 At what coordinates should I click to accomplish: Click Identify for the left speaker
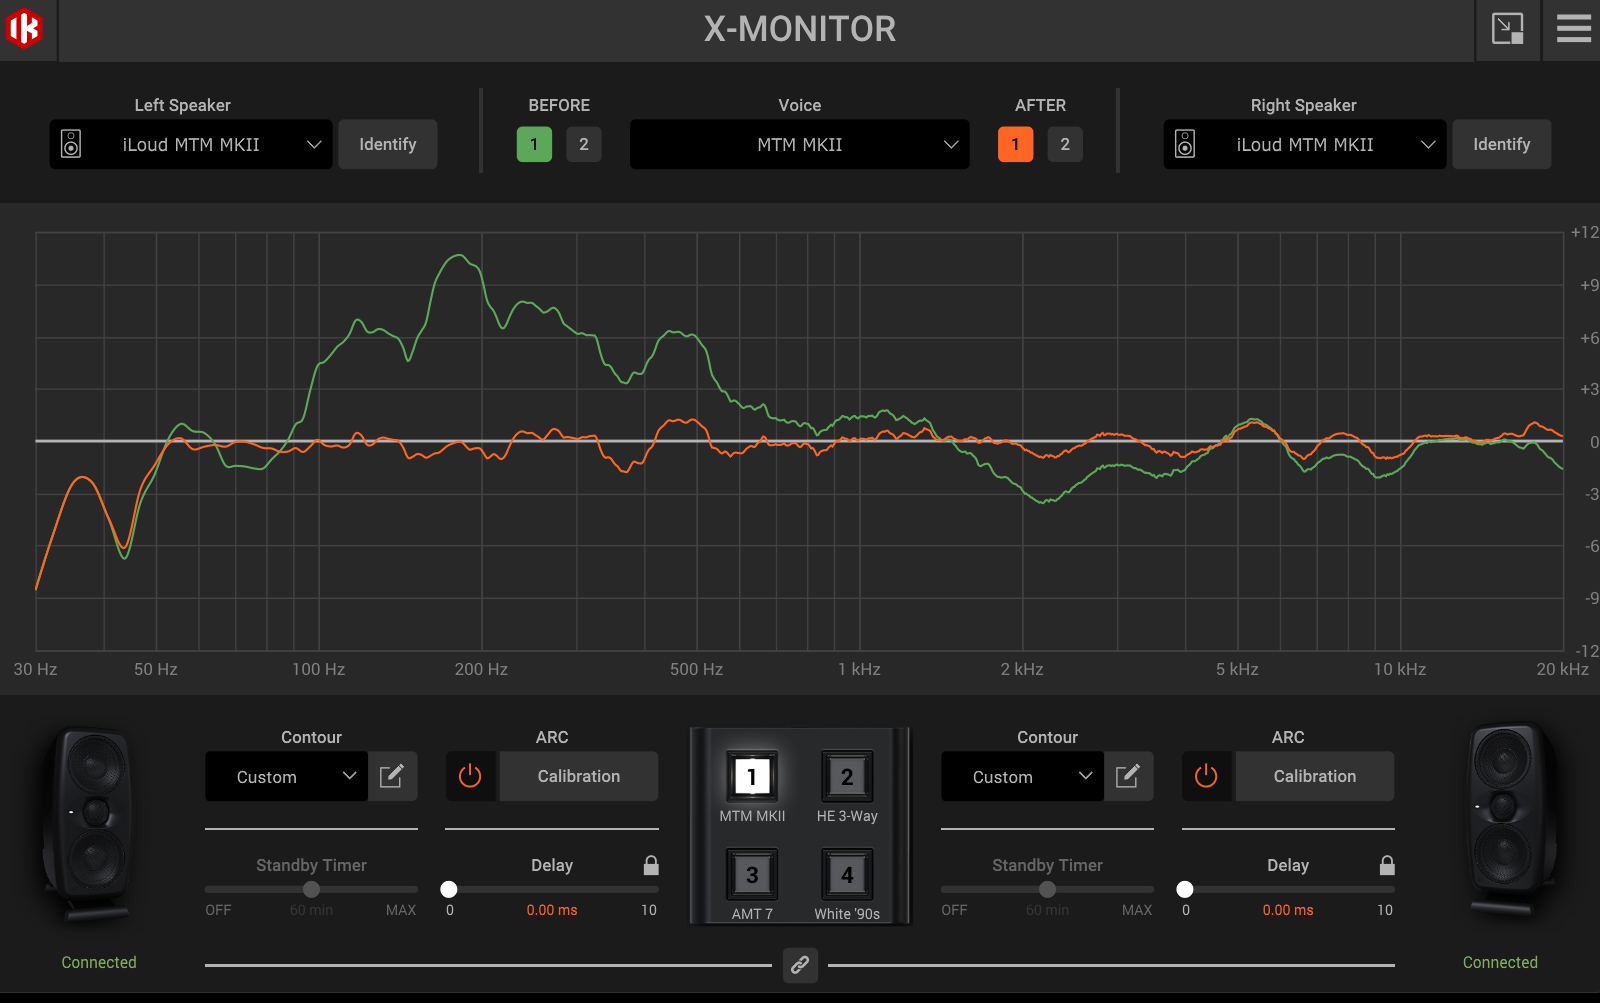tap(387, 144)
